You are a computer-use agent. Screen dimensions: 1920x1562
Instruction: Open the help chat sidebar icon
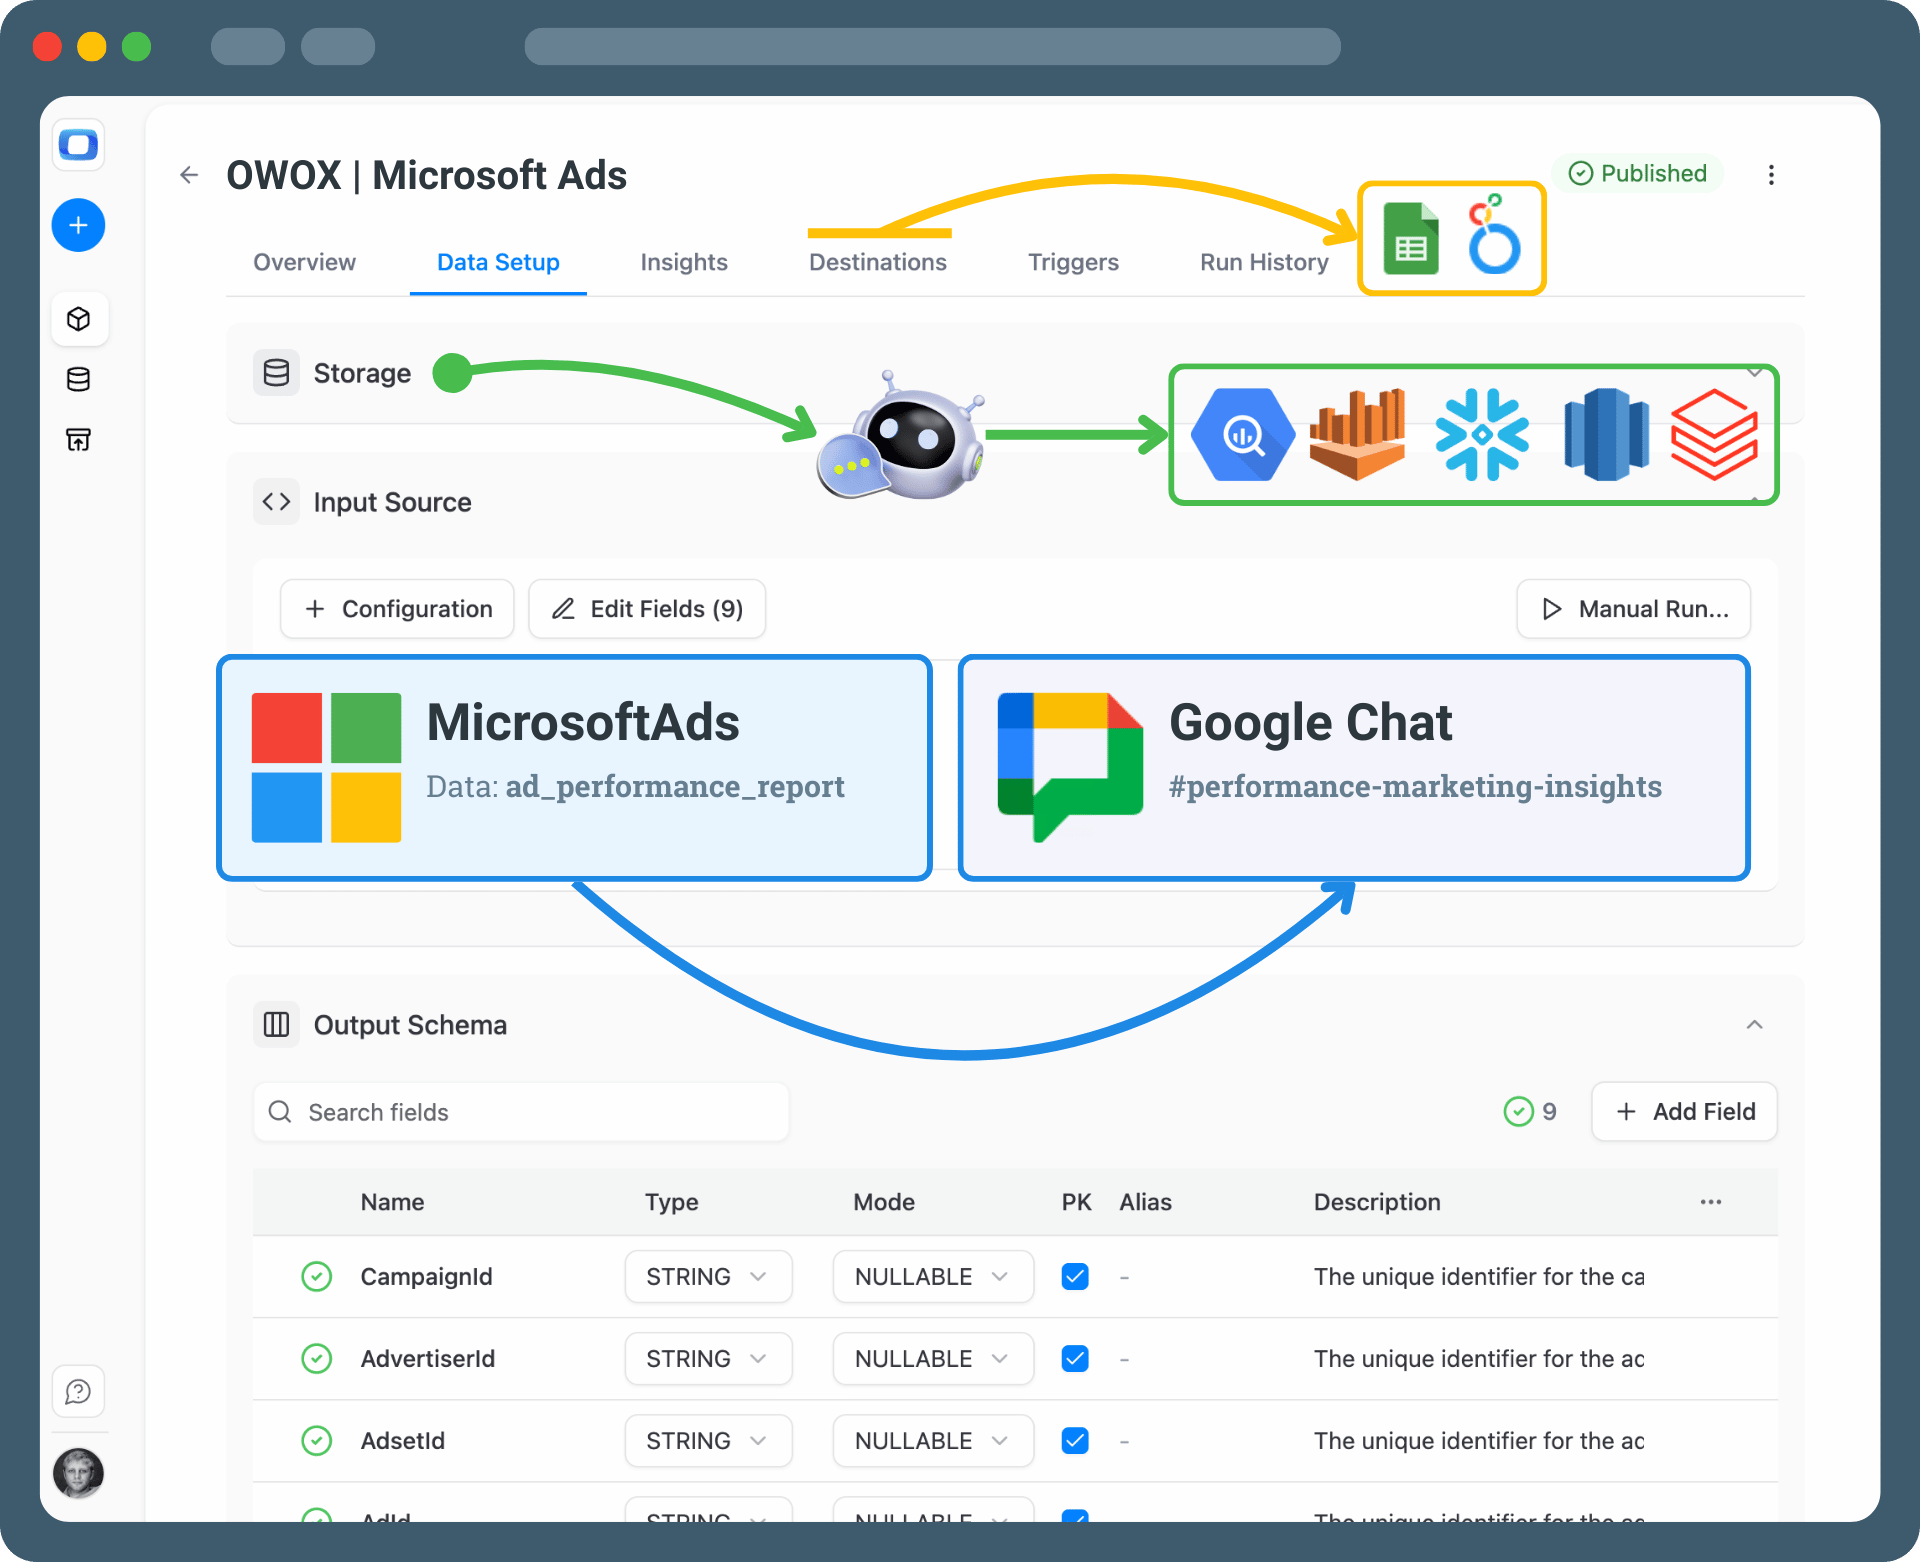pos(78,1391)
